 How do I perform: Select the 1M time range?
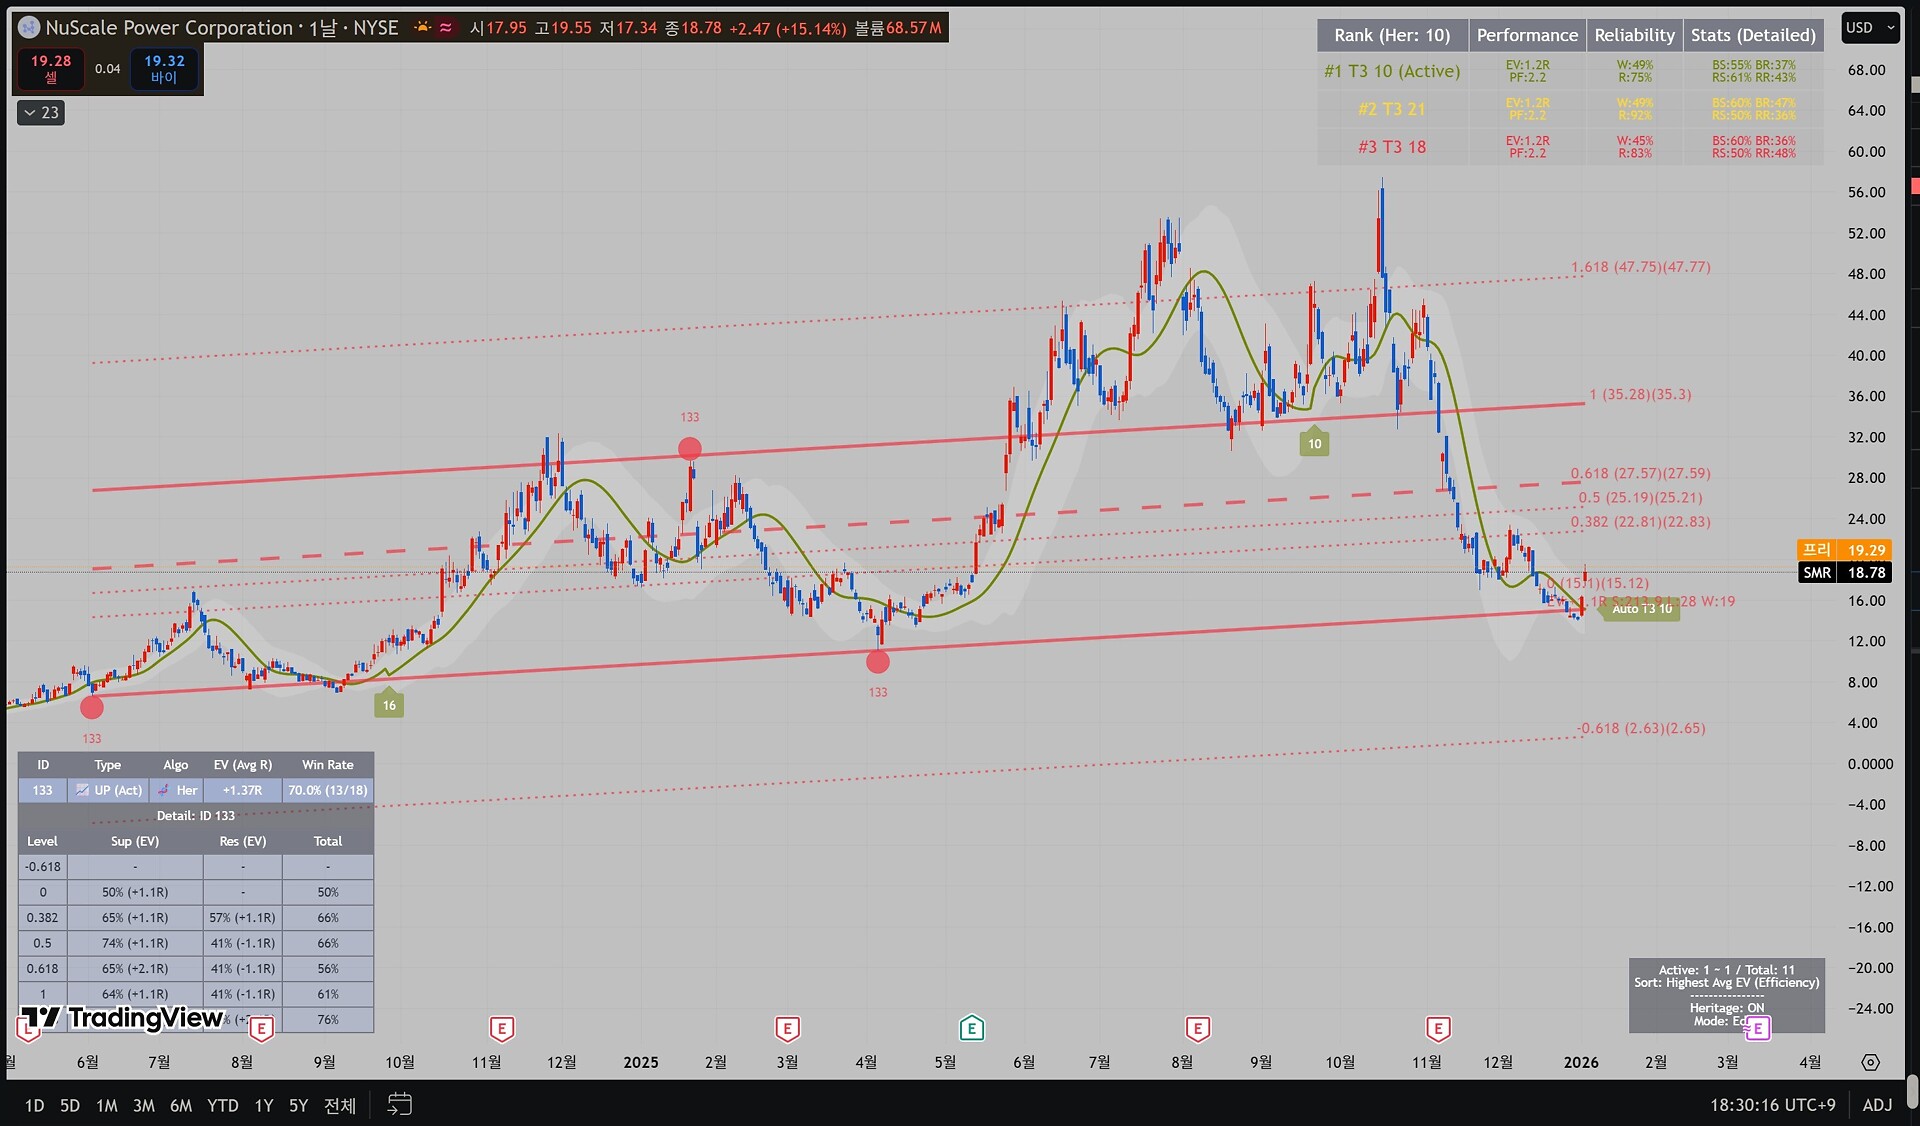coord(107,1105)
